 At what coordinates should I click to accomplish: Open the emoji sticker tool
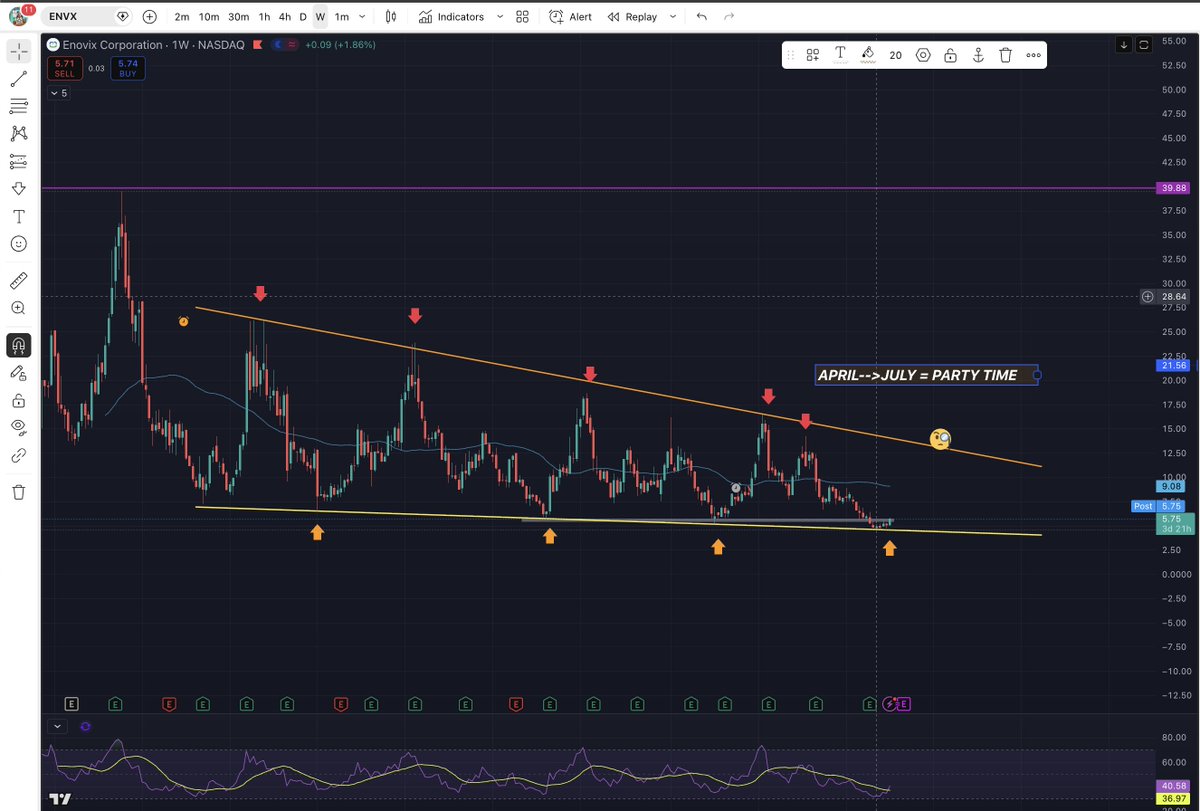point(18,243)
